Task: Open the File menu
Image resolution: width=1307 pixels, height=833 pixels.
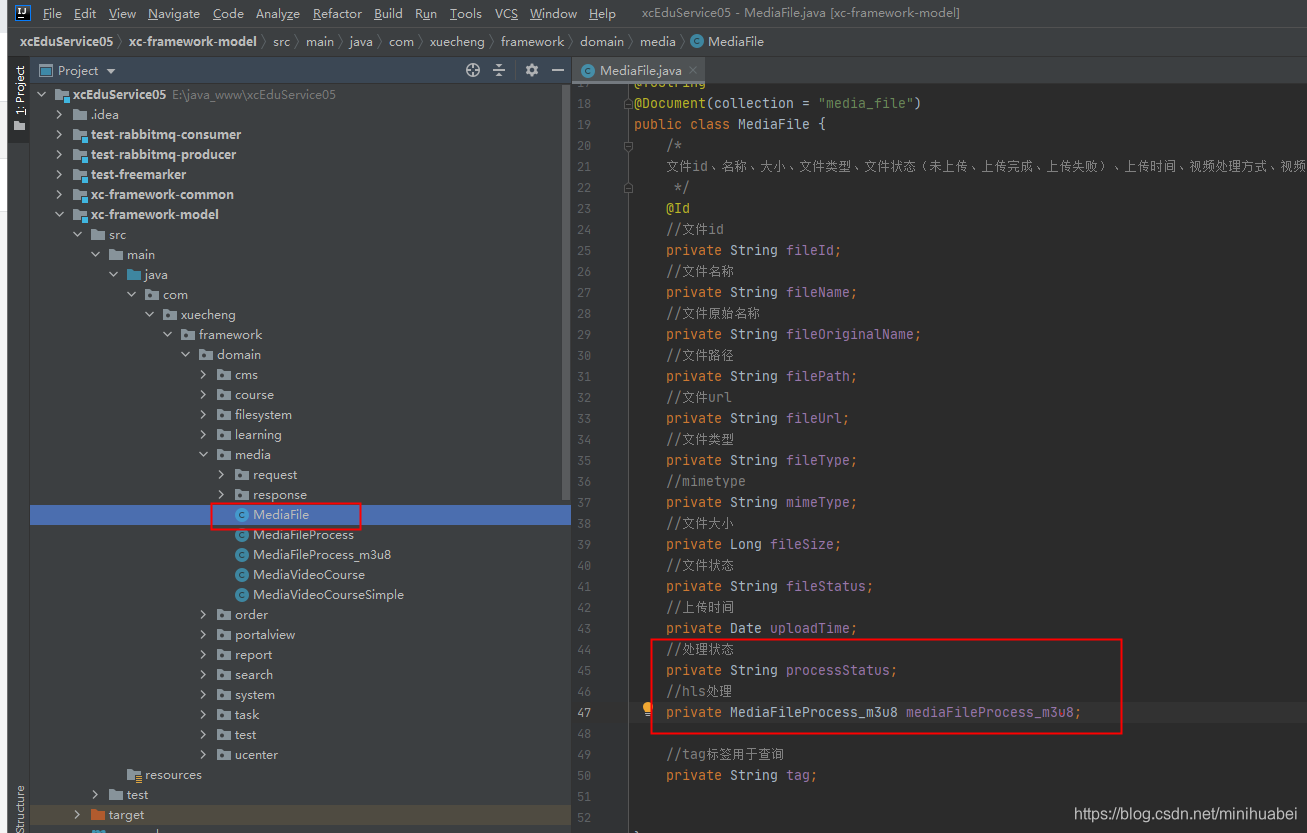Action: tap(52, 14)
